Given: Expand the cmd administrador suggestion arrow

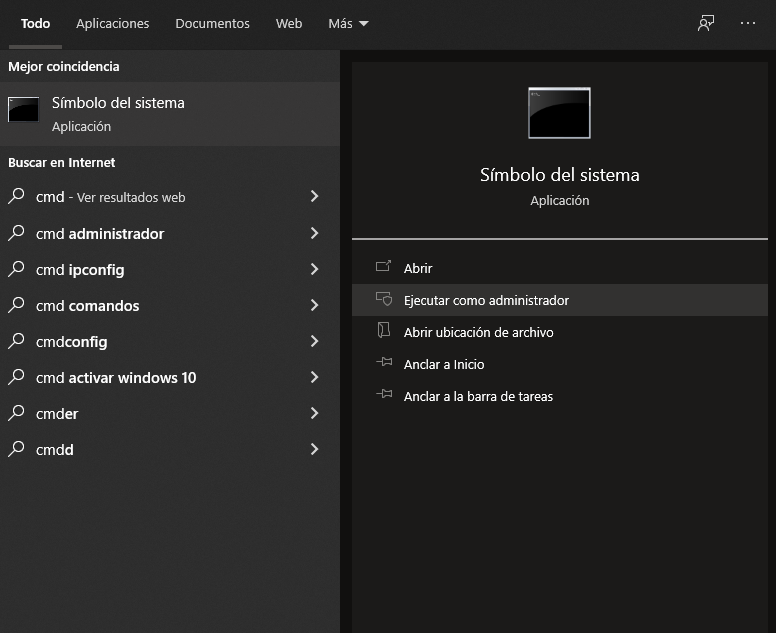Looking at the screenshot, I should click(x=314, y=233).
